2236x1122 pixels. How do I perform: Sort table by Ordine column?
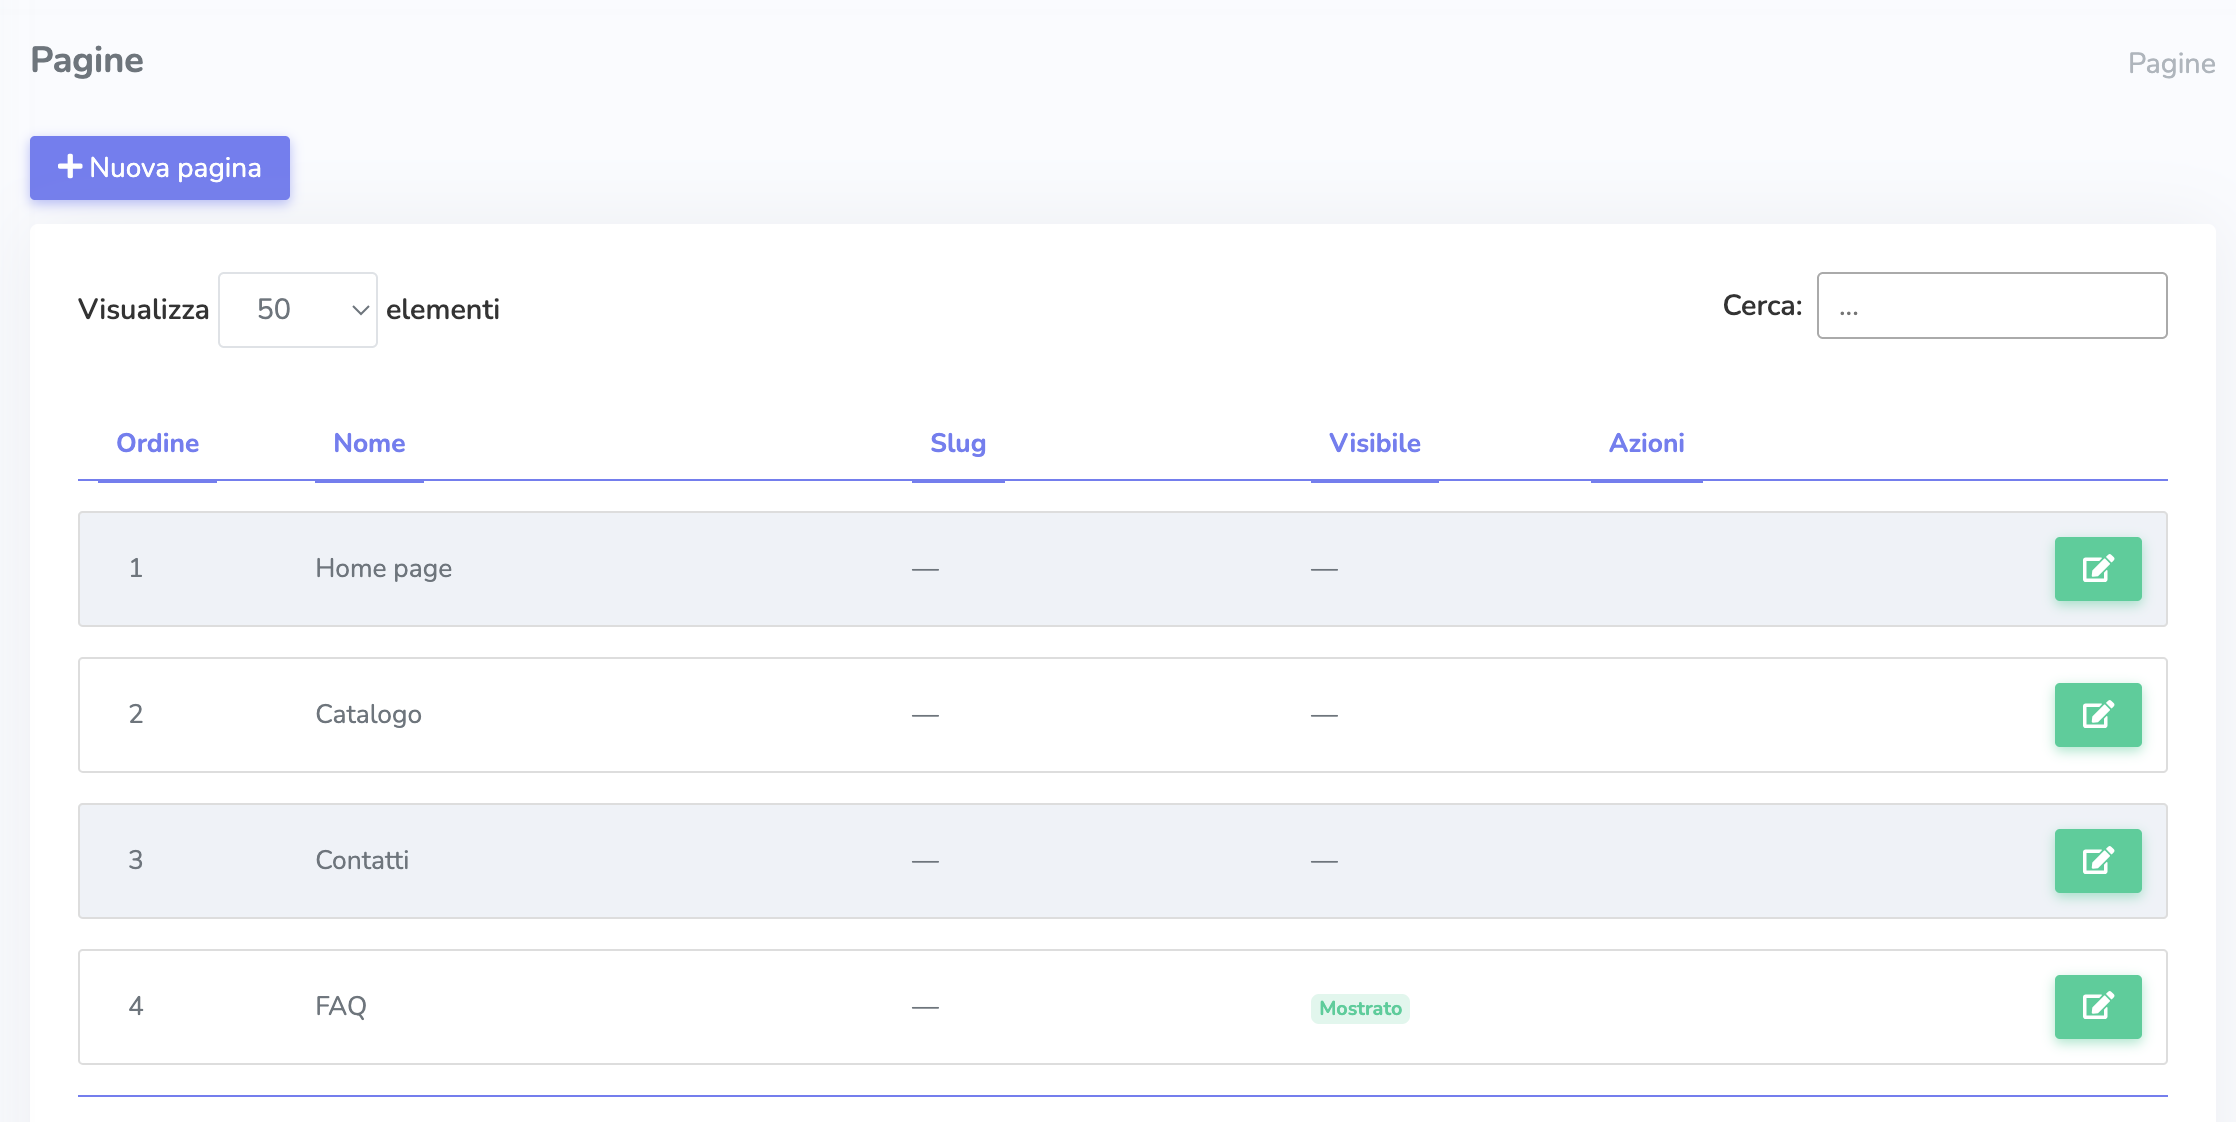pyautogui.click(x=157, y=443)
